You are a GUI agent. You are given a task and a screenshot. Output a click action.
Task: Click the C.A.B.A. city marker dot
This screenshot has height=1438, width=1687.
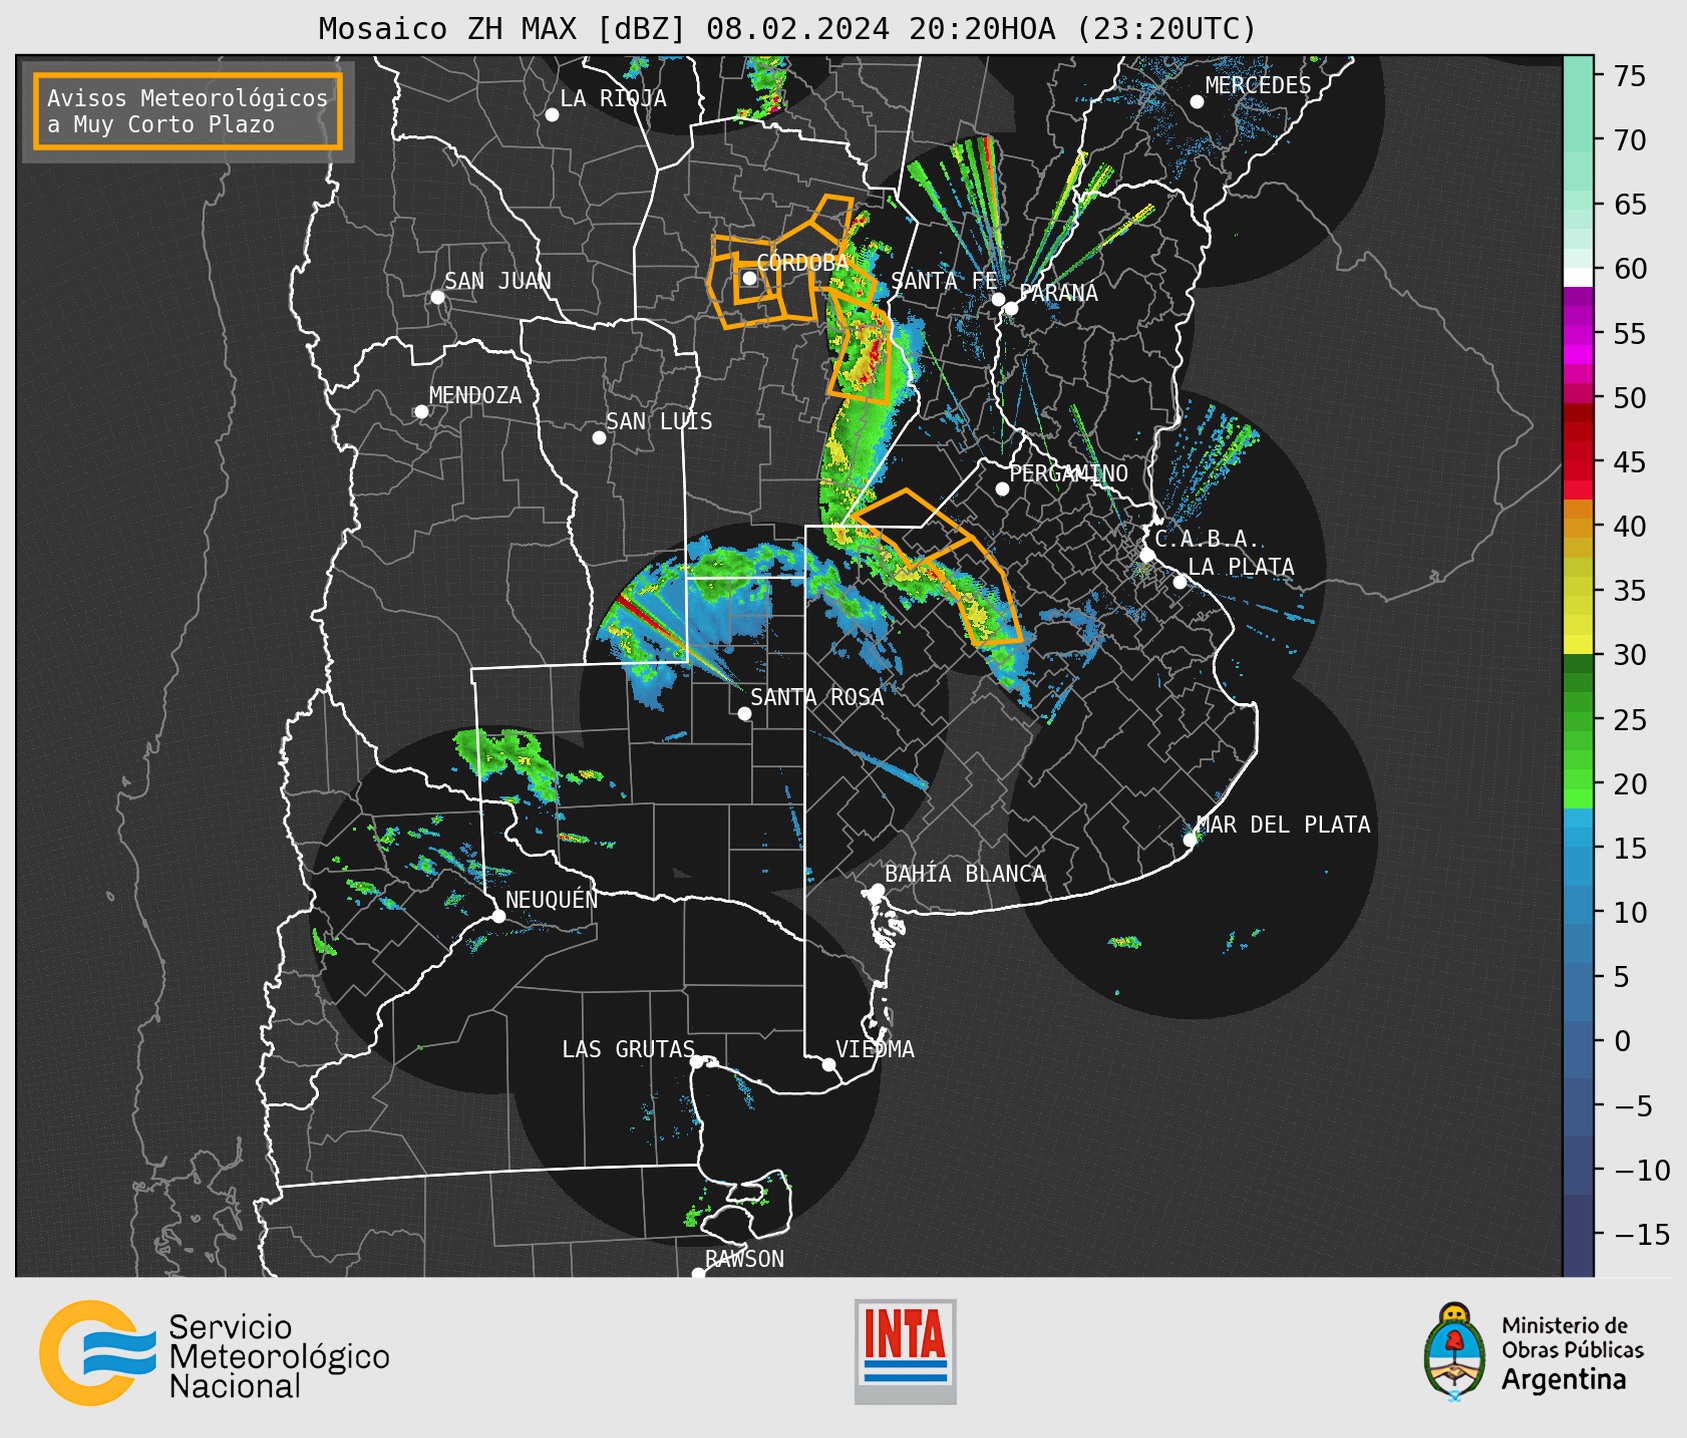pos(1147,555)
